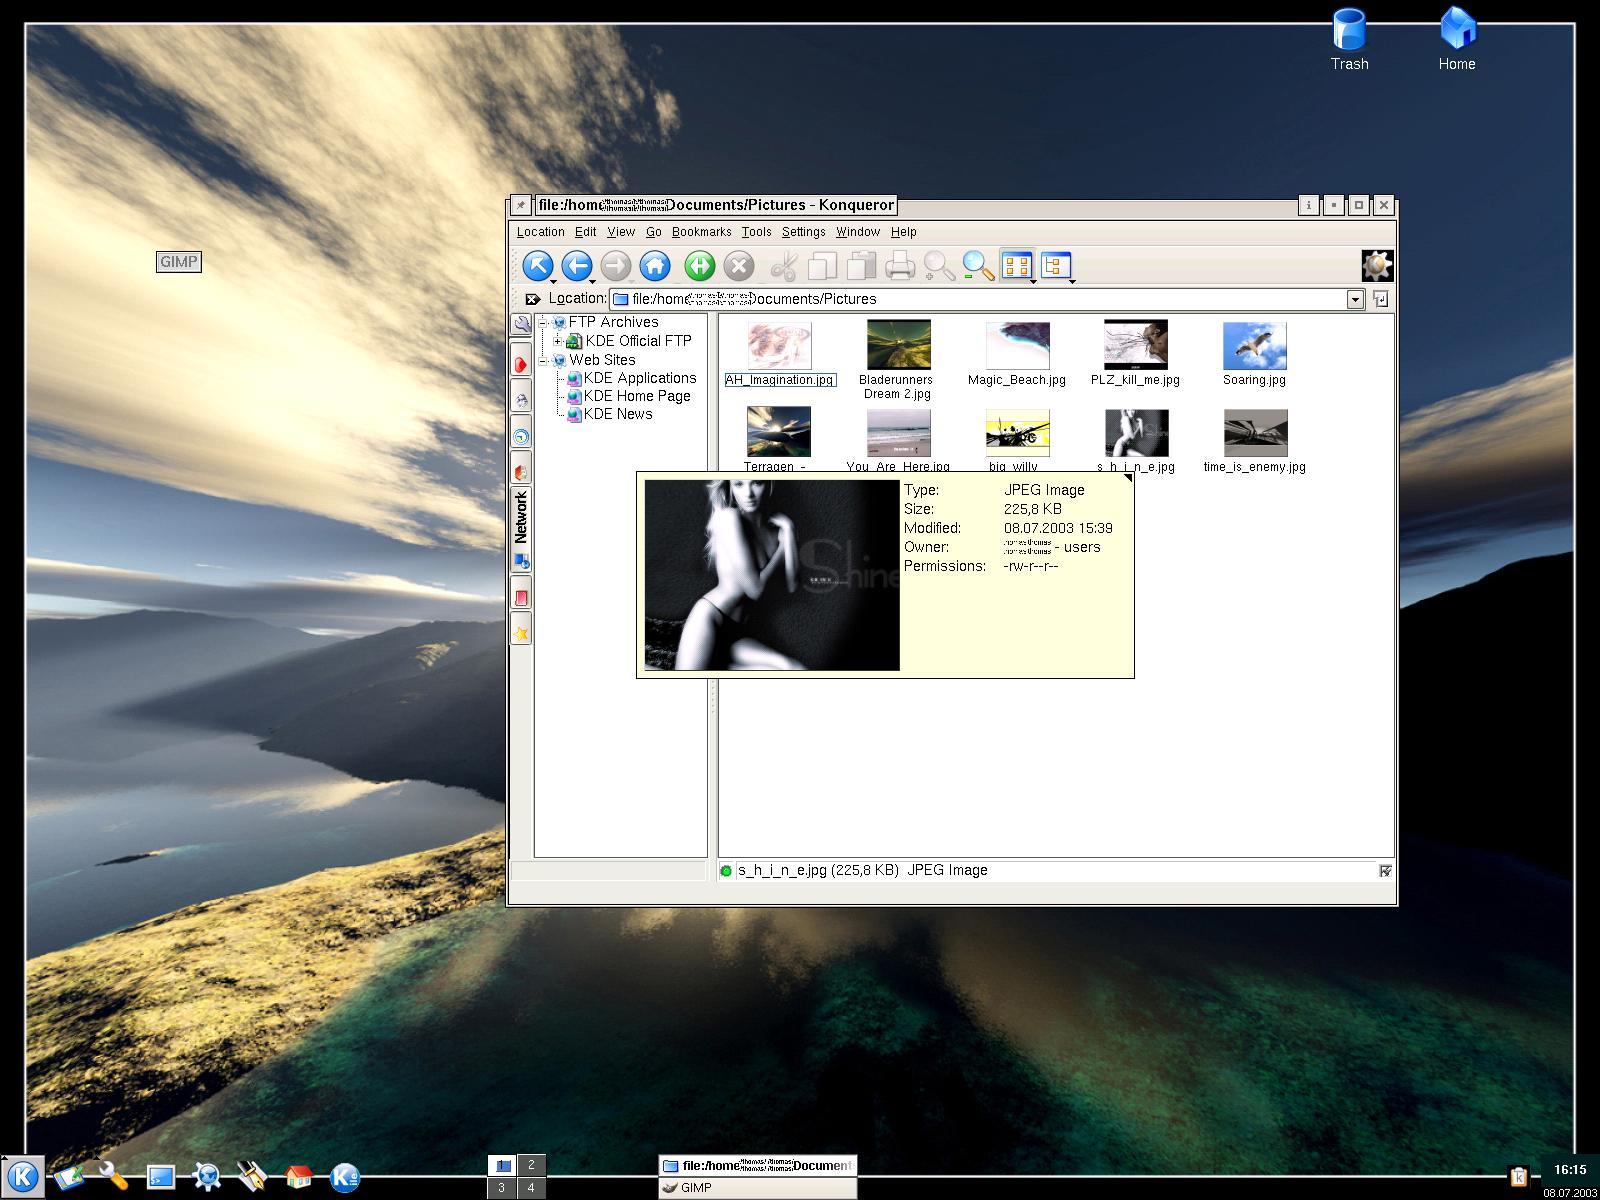Image resolution: width=1600 pixels, height=1200 pixels.
Task: Open the Tools menu
Action: pos(757,232)
